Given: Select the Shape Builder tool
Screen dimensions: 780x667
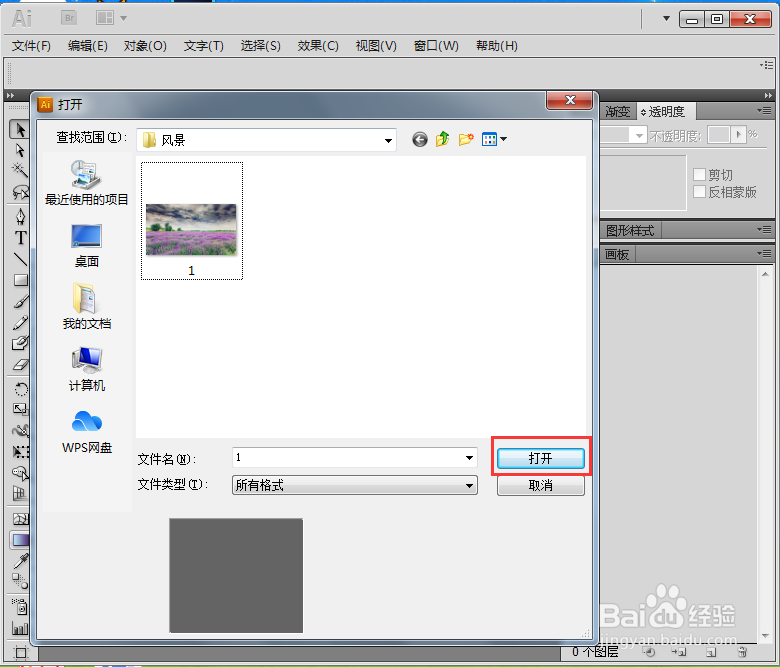Looking at the screenshot, I should (x=20, y=473).
